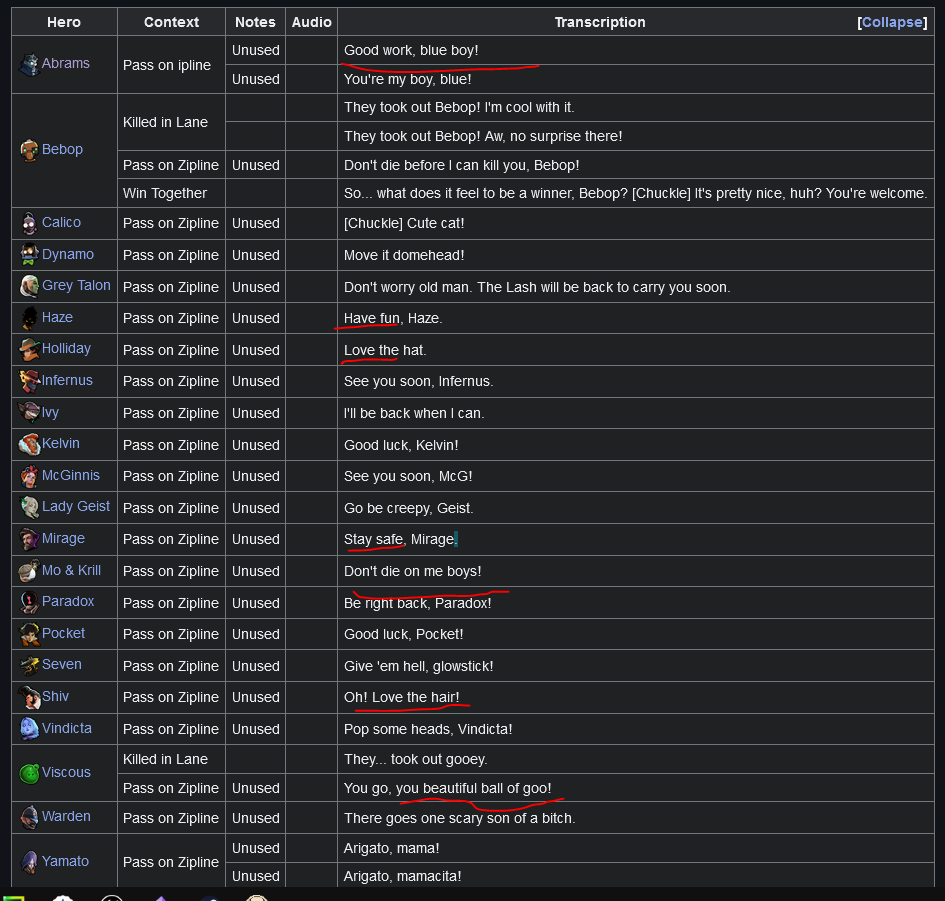Viewport: 945px width, 901px height.
Task: Click the "Pass on ipline" context cell
Action: [x=171, y=64]
